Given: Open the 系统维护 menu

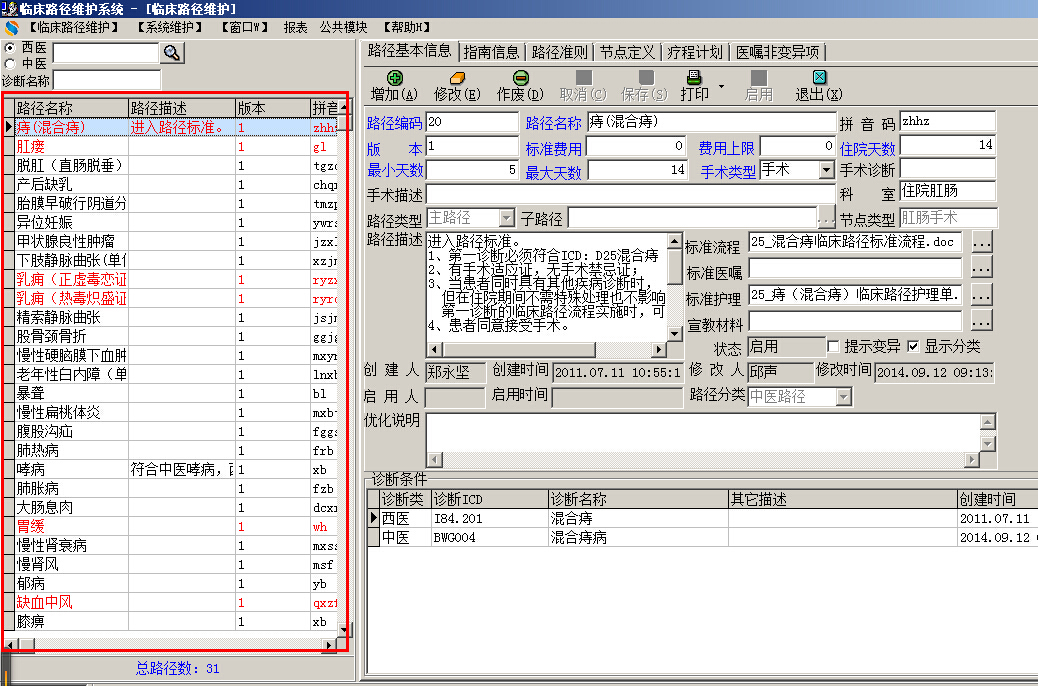Looking at the screenshot, I should click(169, 27).
